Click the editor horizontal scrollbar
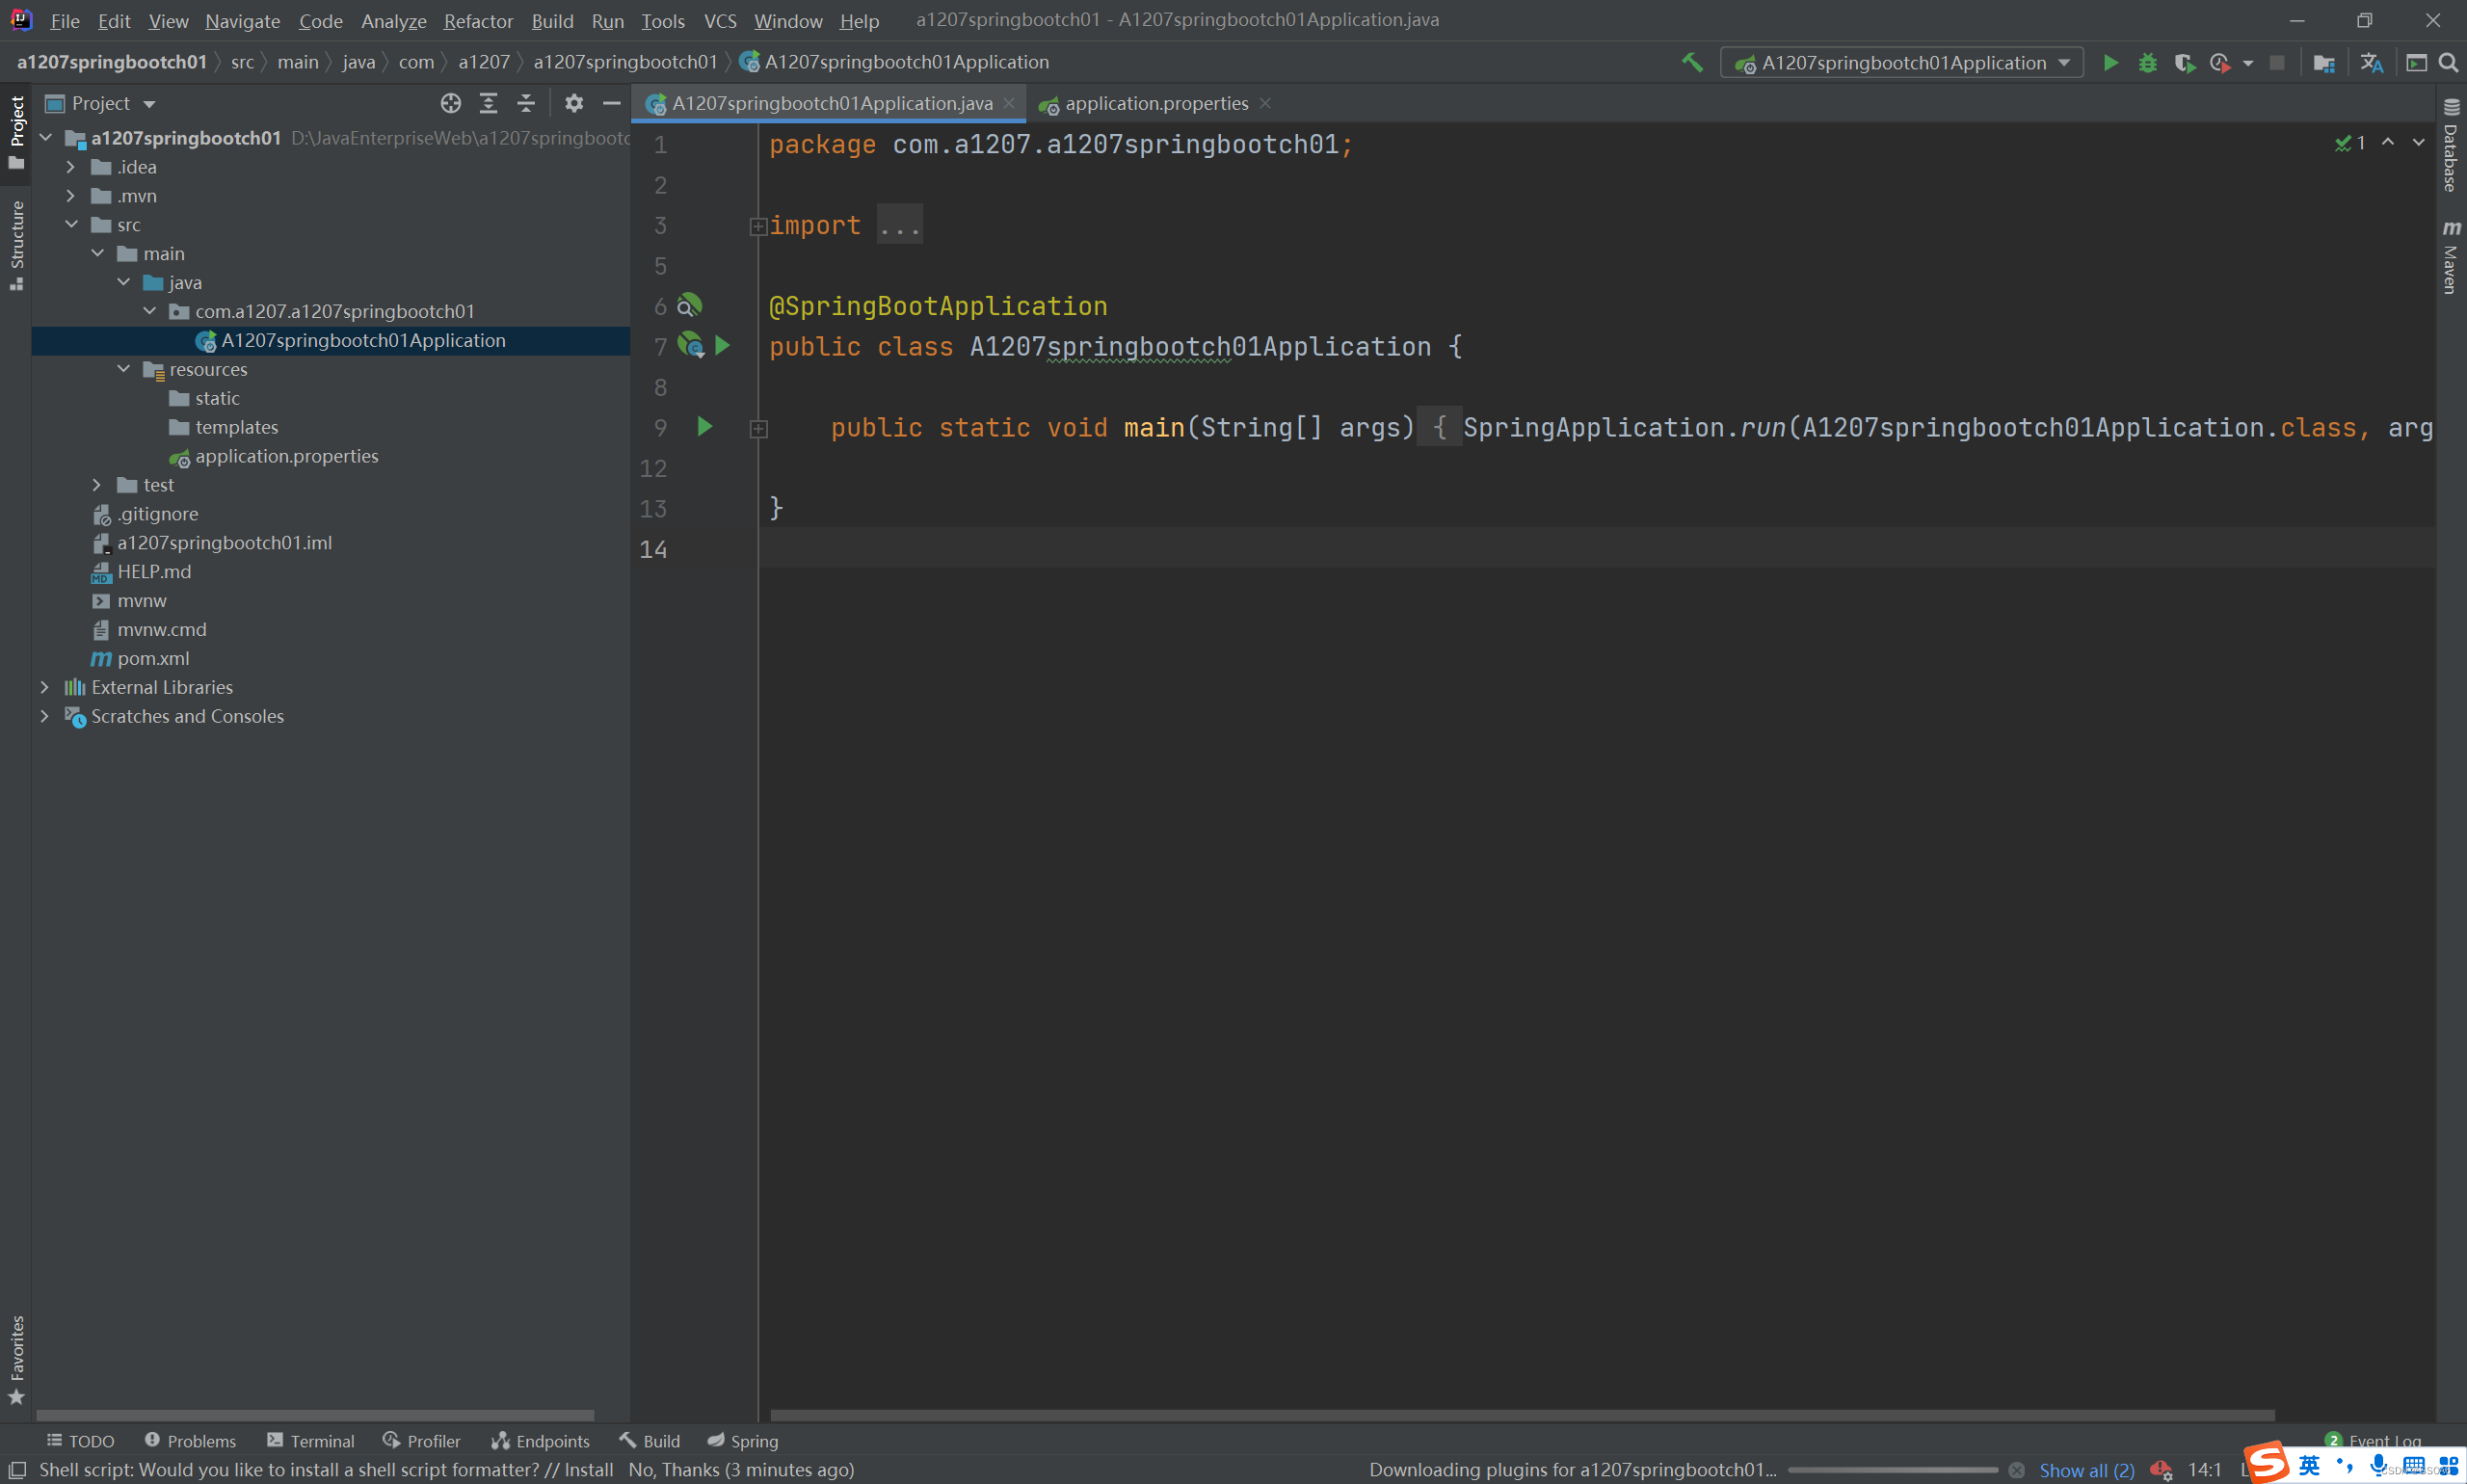Image resolution: width=2467 pixels, height=1484 pixels. tap(1520, 1415)
